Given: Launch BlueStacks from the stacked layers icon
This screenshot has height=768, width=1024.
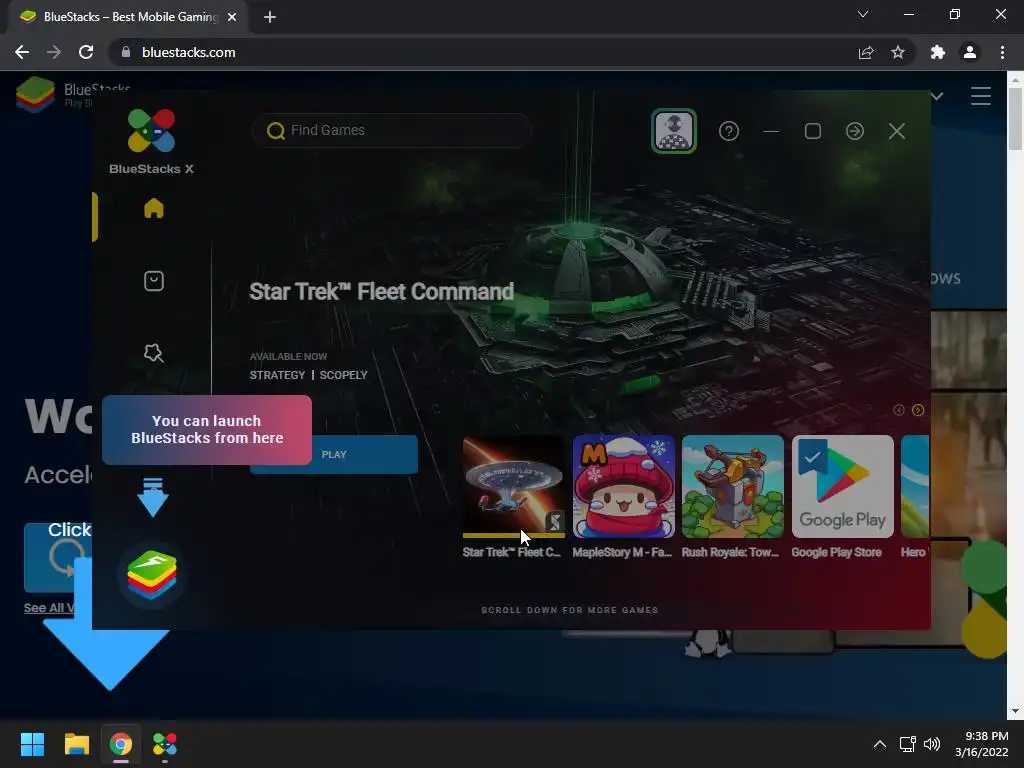Looking at the screenshot, I should coord(152,575).
